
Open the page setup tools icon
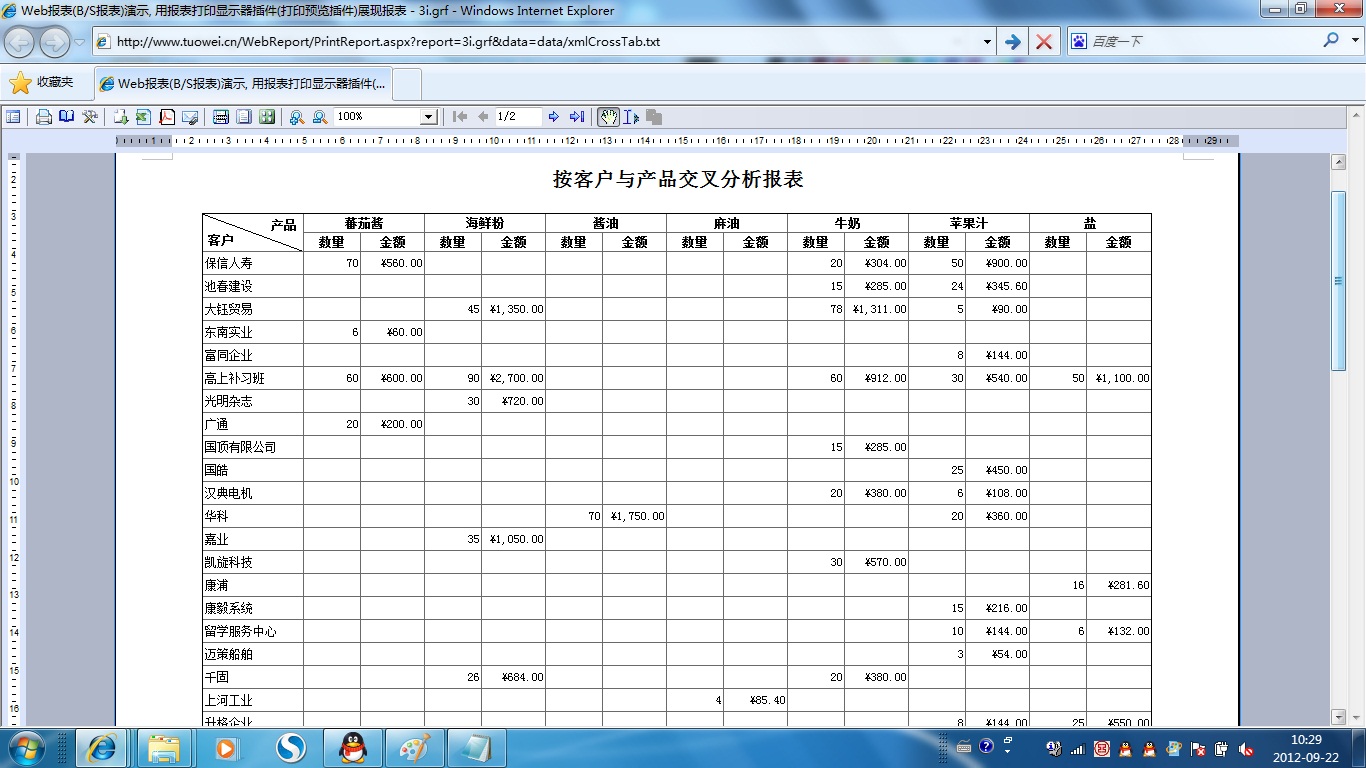[90, 117]
